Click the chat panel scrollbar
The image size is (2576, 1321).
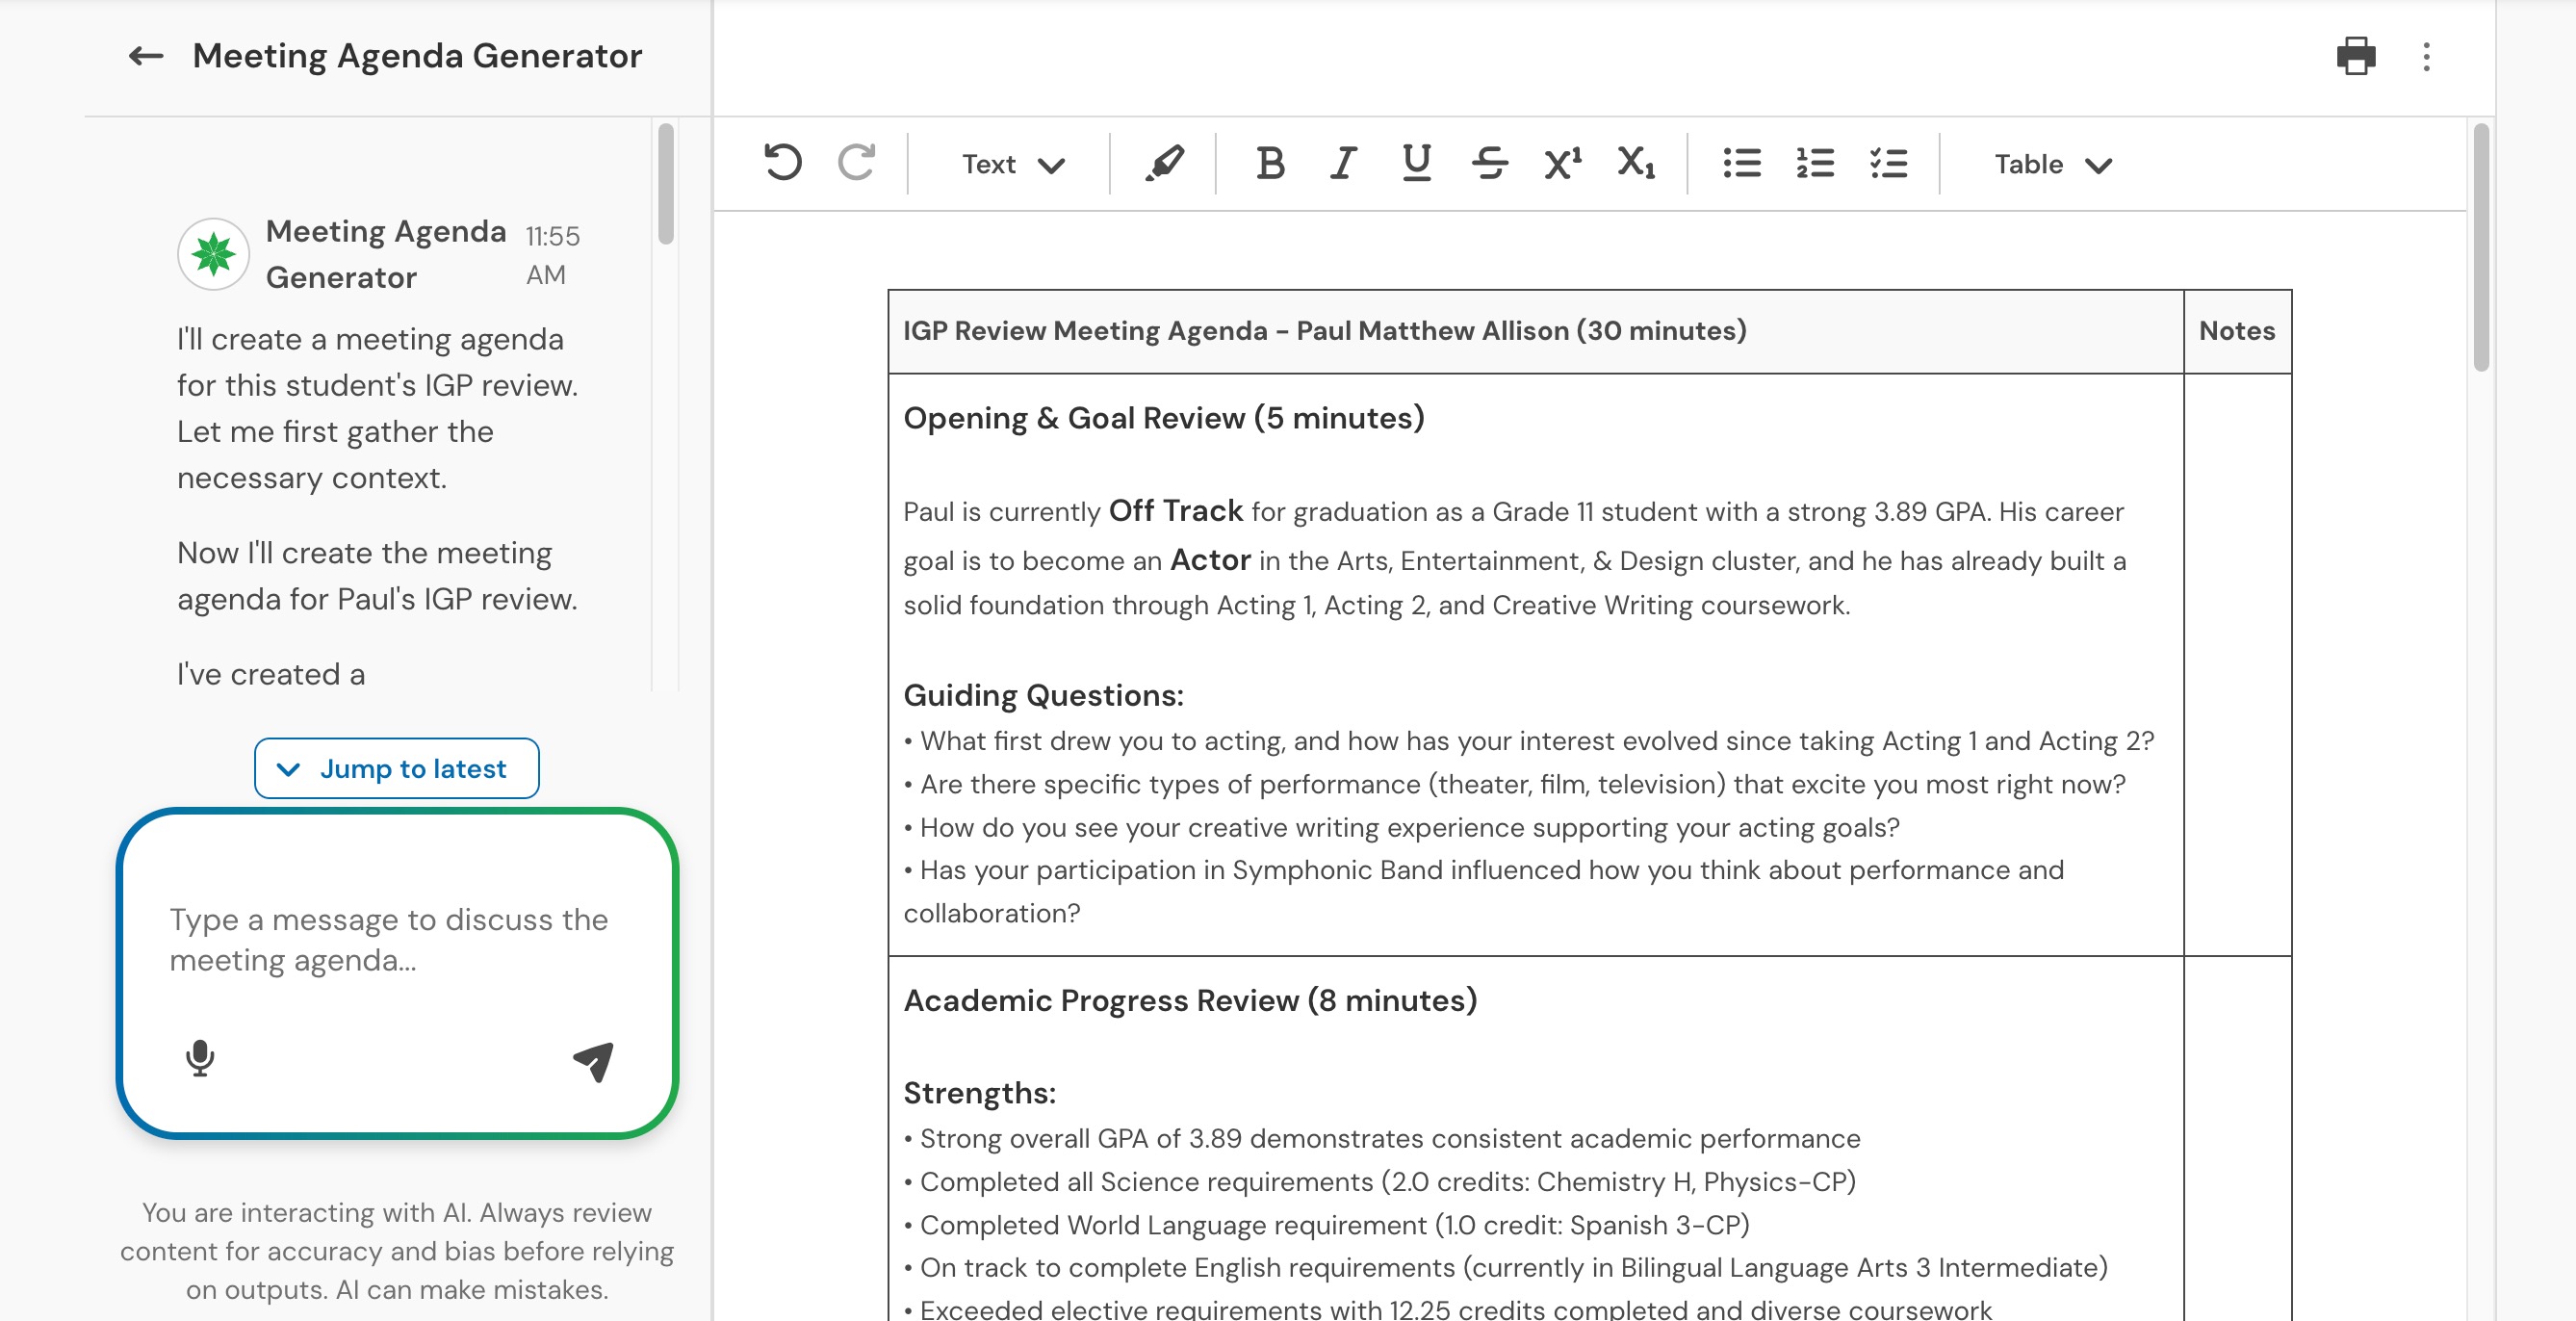coord(666,183)
